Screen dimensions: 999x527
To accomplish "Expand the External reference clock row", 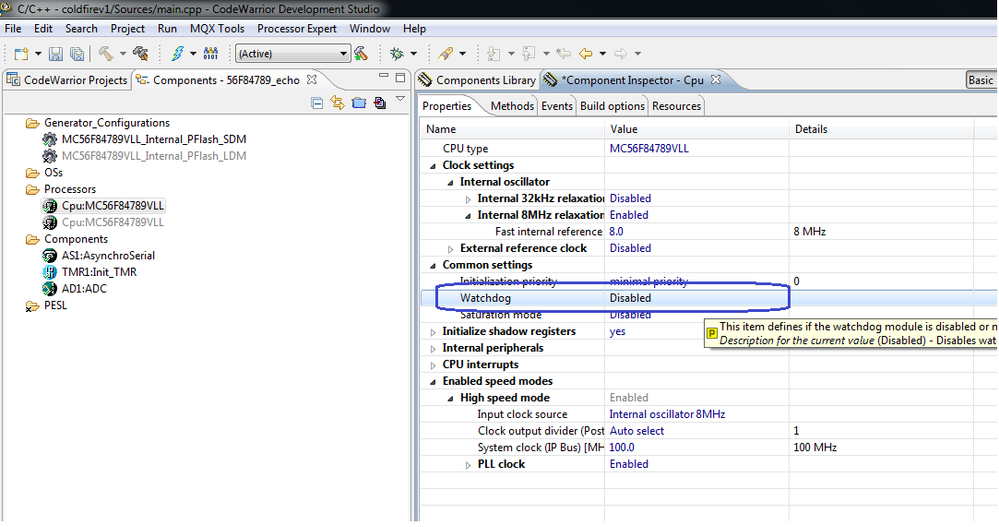I will (x=450, y=249).
